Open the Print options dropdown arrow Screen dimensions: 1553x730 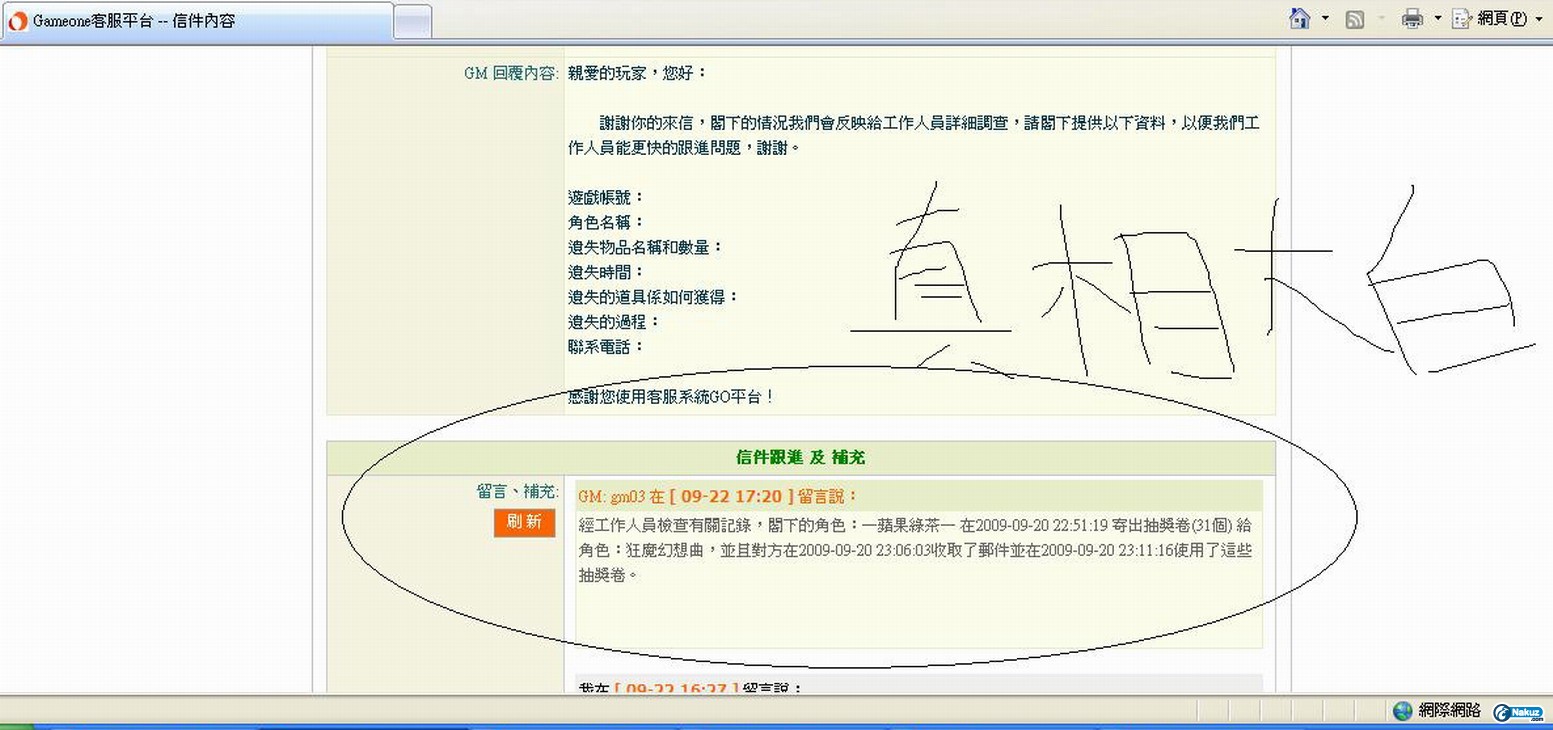1438,19
